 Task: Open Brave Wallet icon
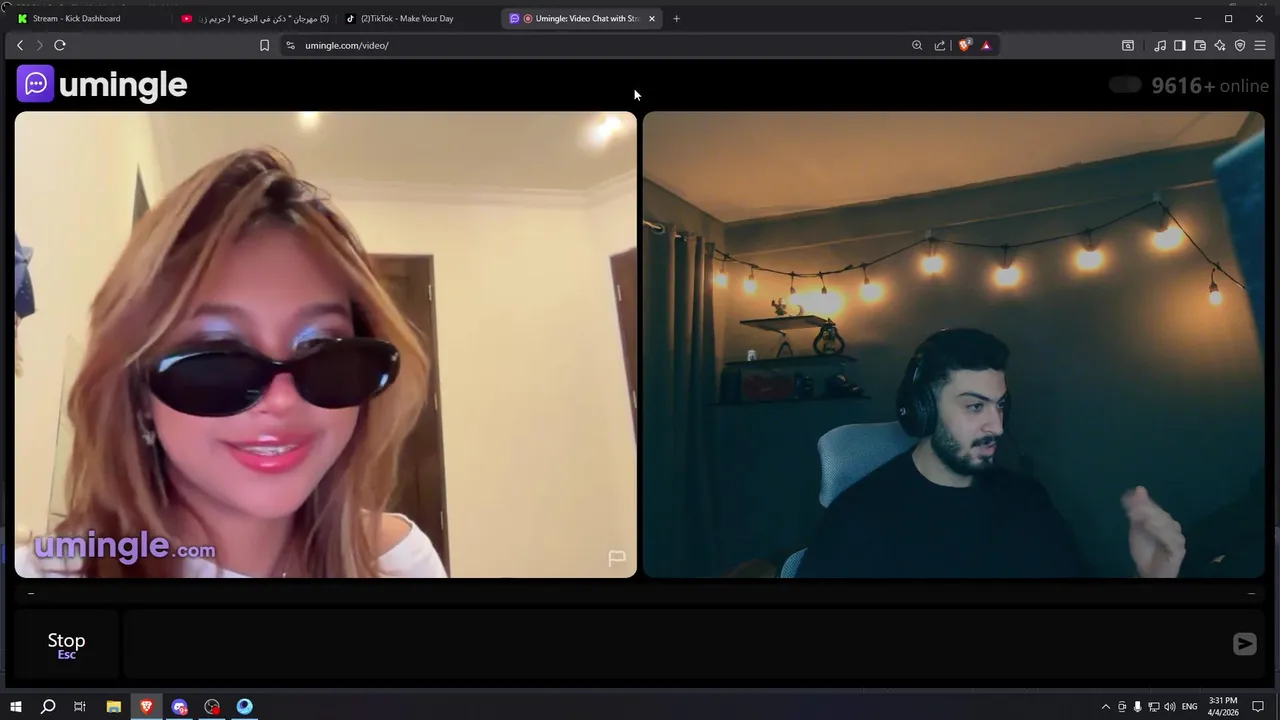coord(1200,45)
